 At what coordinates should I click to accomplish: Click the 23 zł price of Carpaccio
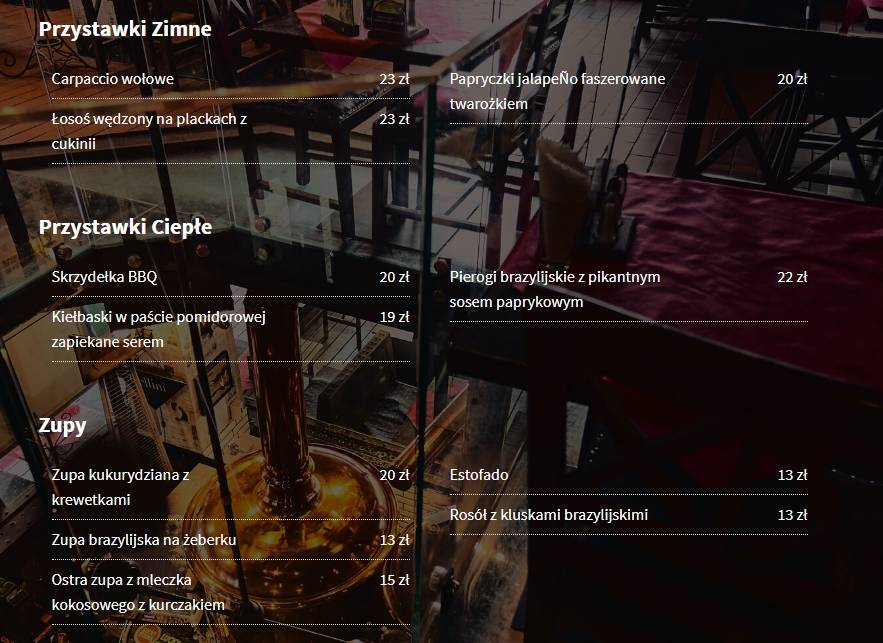pos(394,79)
